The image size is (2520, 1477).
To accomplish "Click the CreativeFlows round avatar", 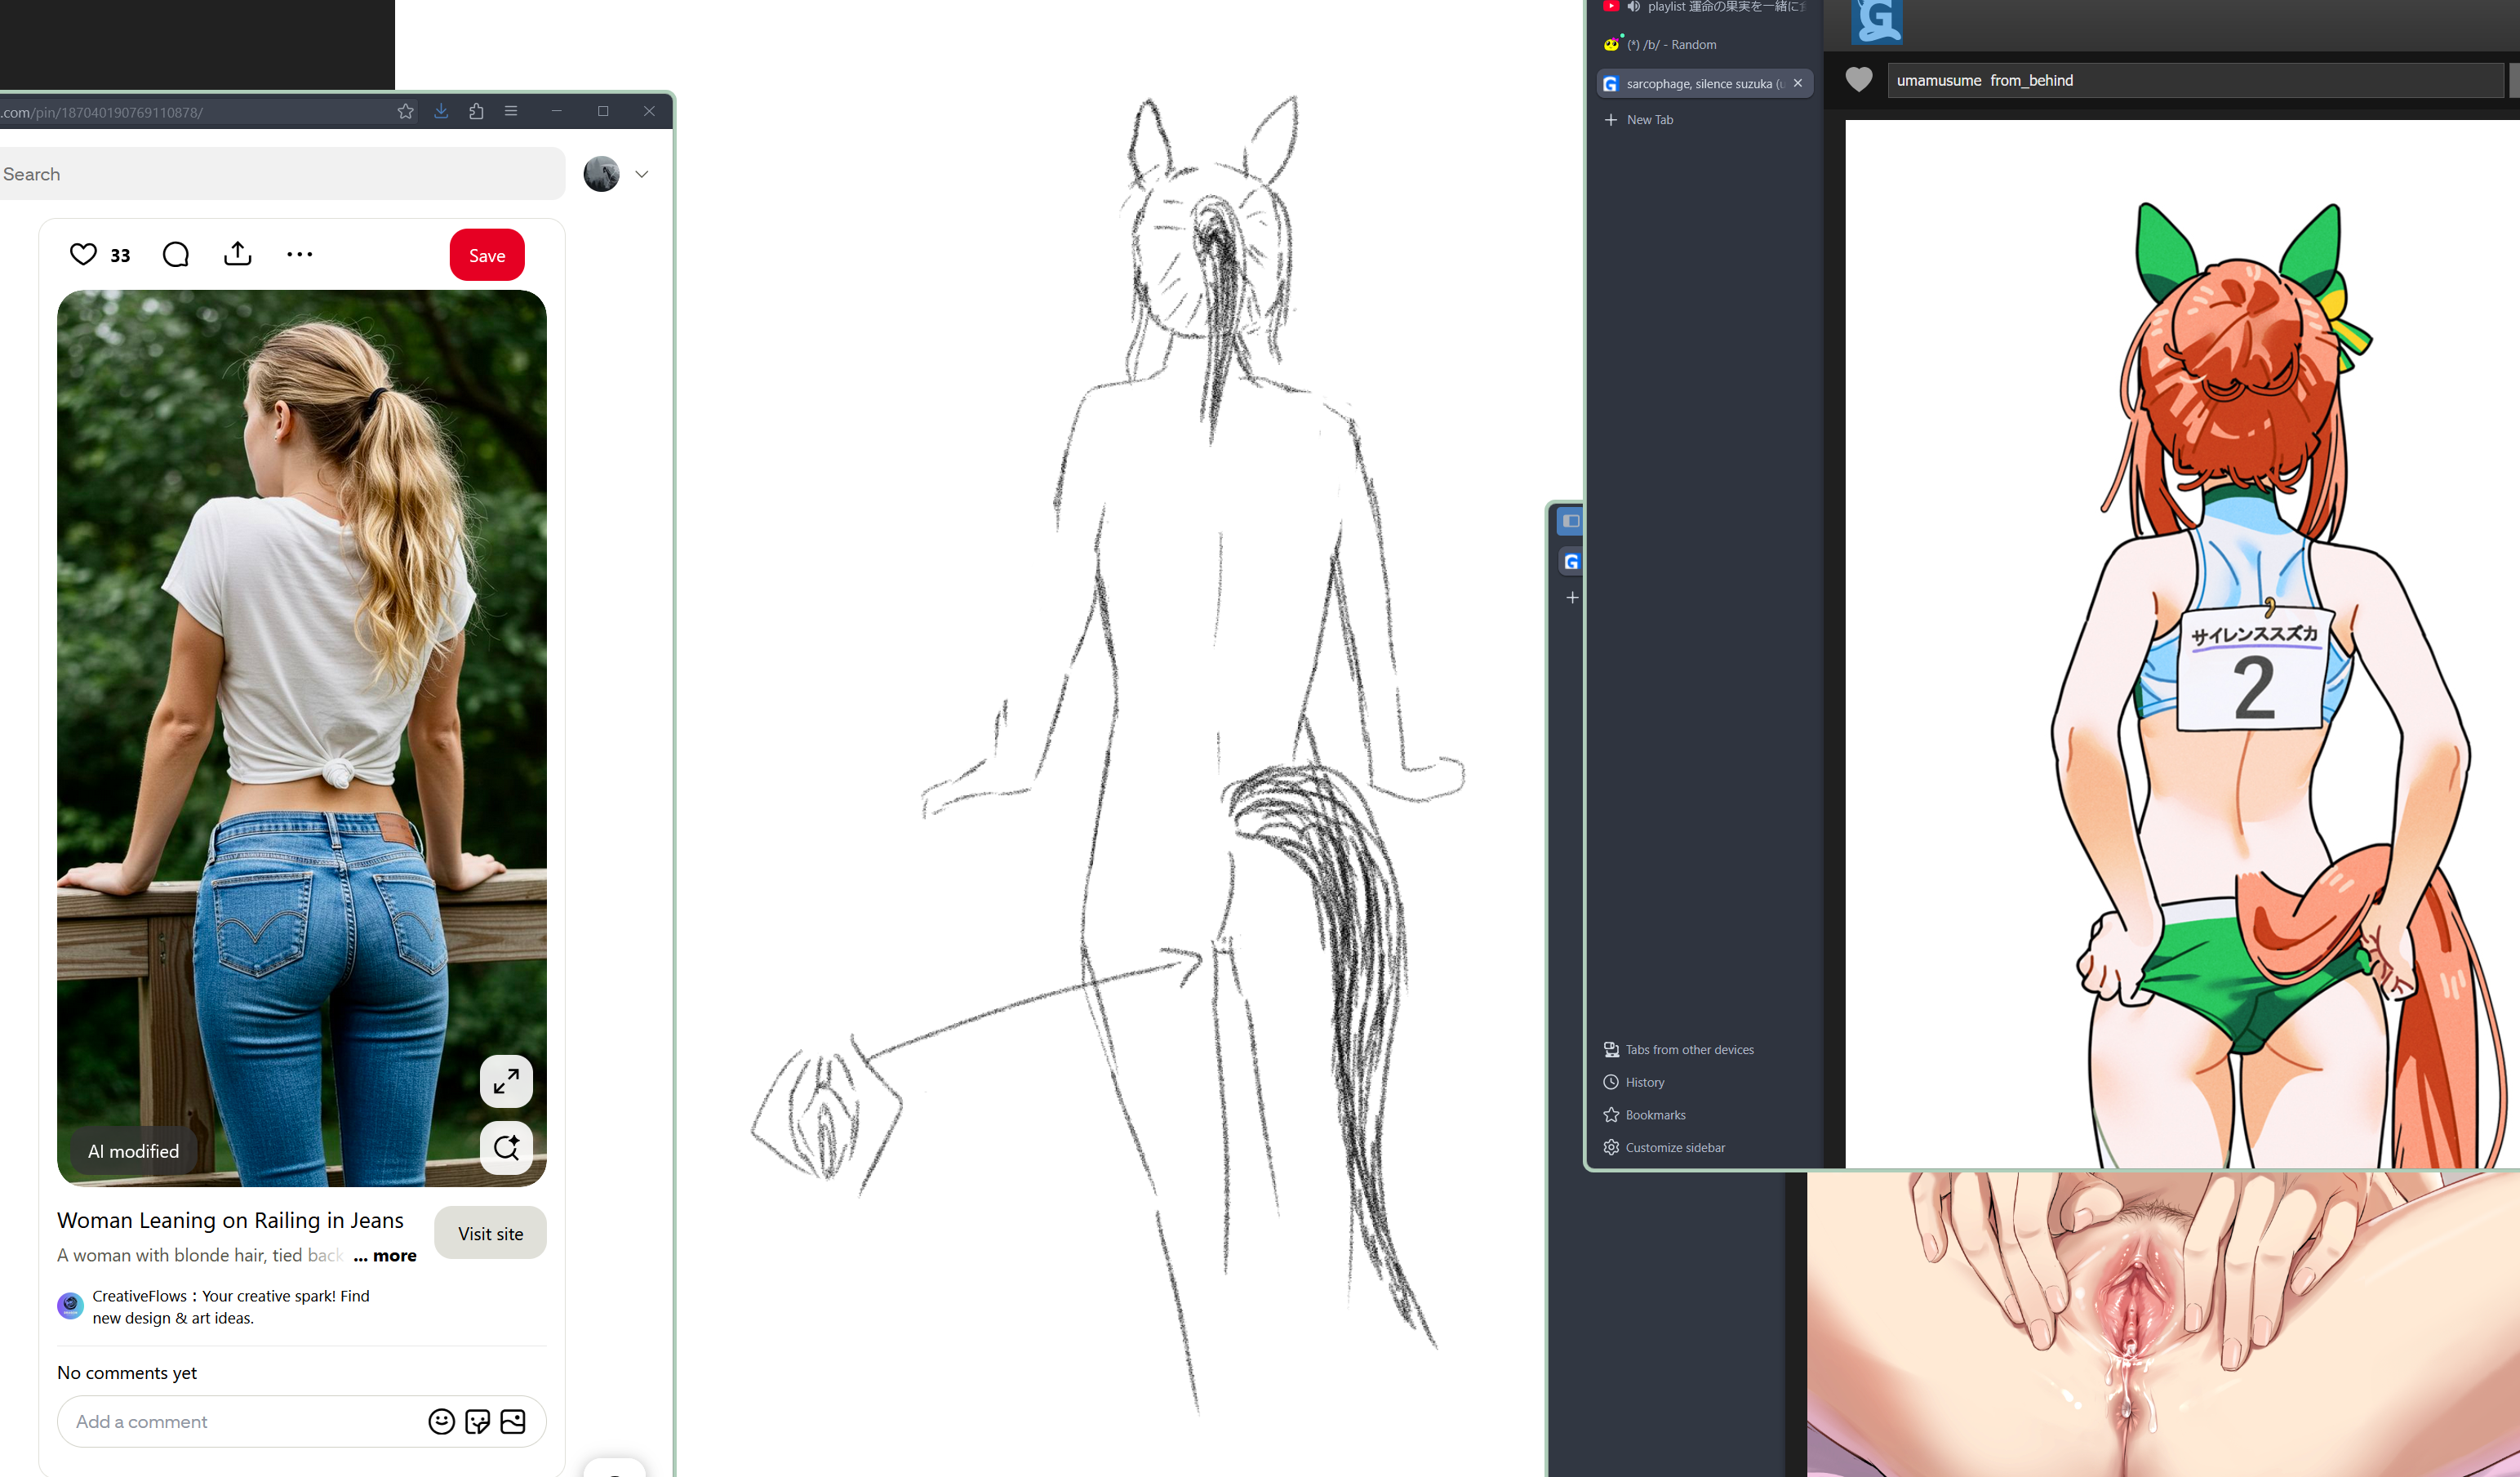I will coord(70,1306).
